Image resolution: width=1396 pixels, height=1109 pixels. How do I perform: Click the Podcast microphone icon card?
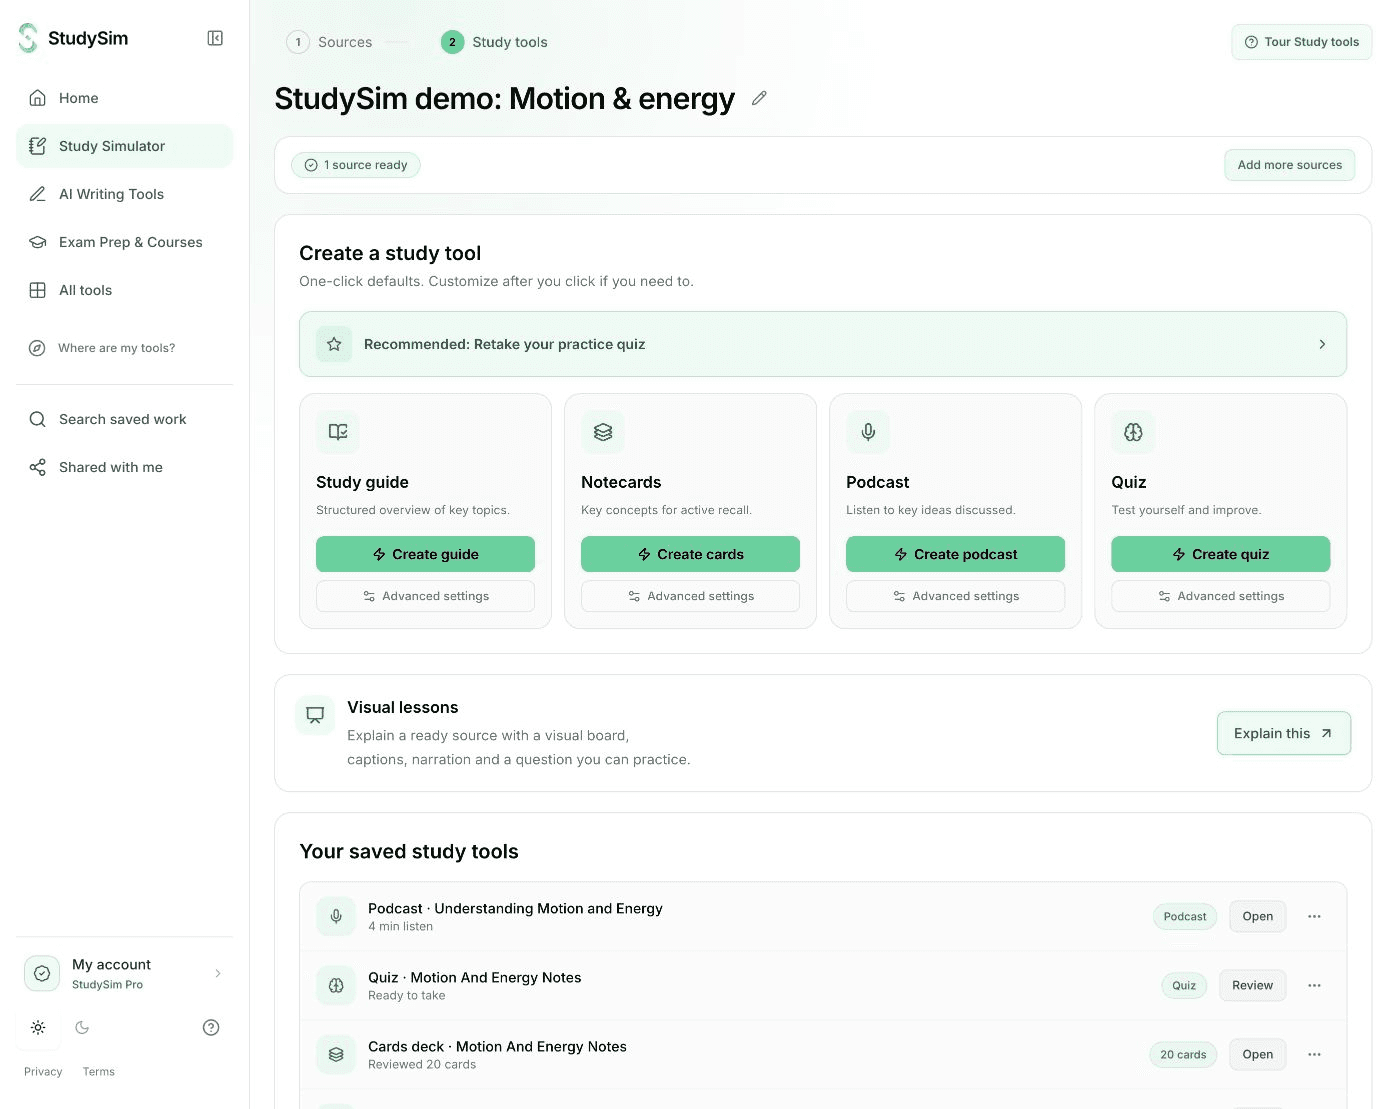click(x=868, y=432)
